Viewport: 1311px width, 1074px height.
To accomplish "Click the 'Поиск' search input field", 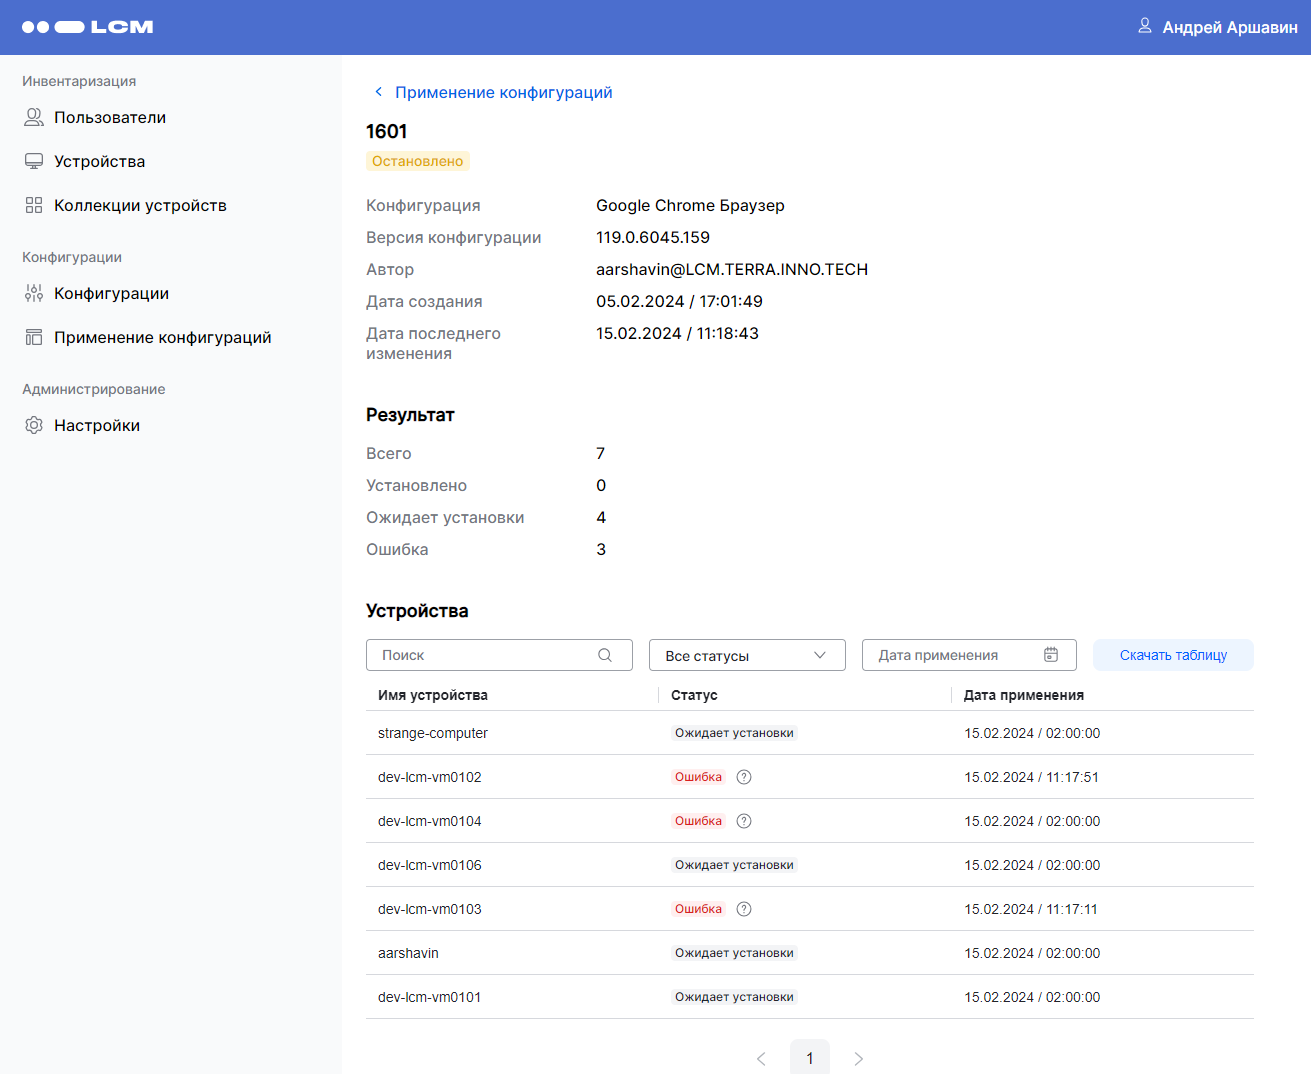I will pos(485,655).
